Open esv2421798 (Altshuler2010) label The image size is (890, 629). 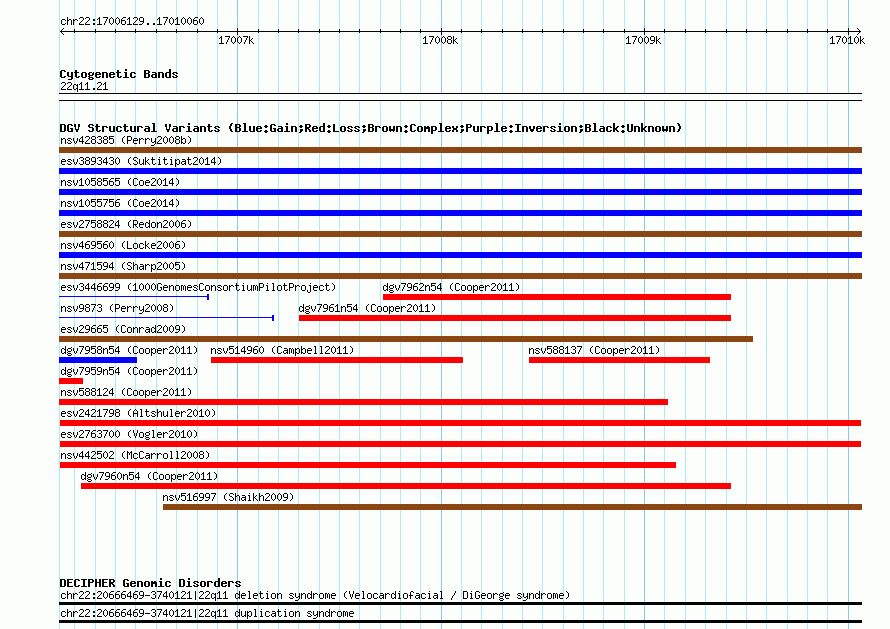138,413
